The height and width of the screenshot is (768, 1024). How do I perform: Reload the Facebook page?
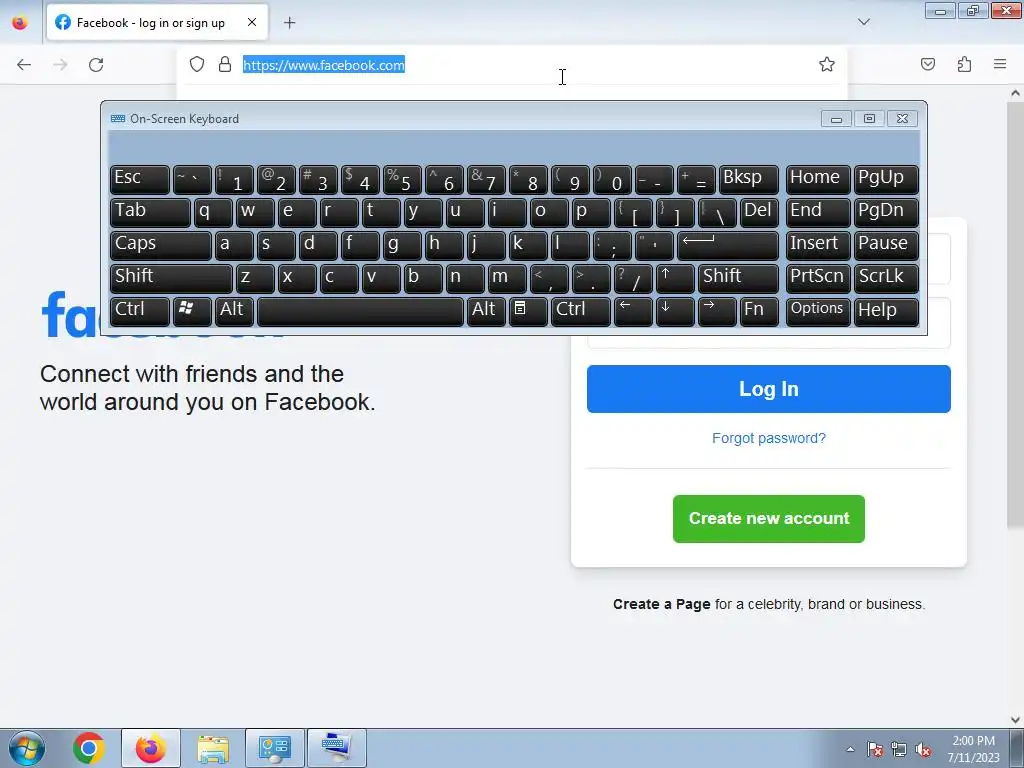[96, 65]
